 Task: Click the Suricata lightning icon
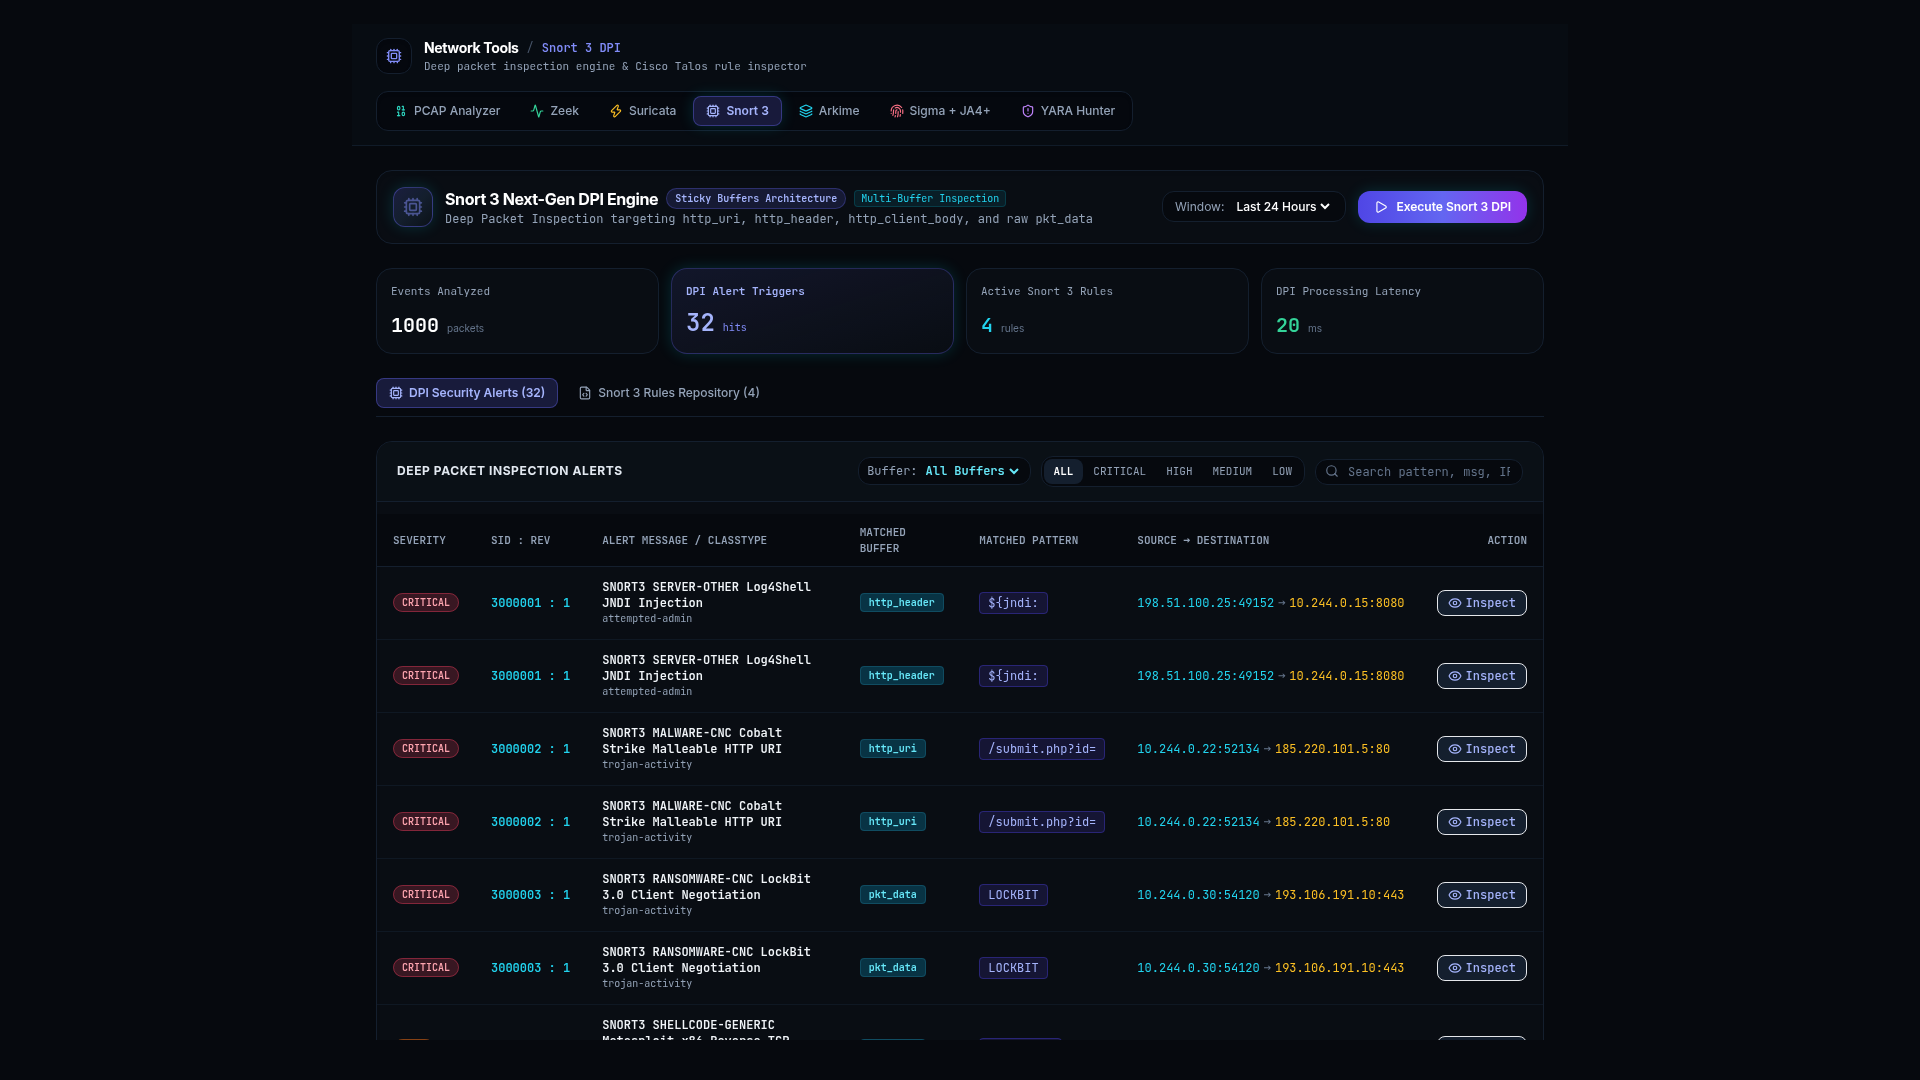pos(616,111)
